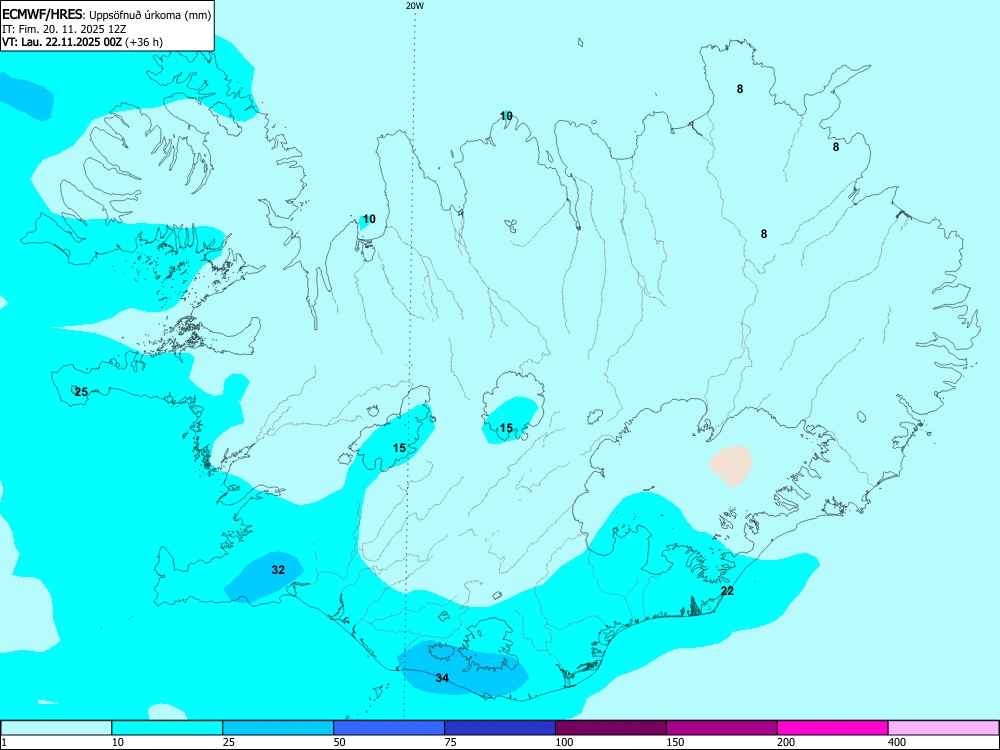Click the value 8 in the far northeast
The height and width of the screenshot is (750, 1000).
point(740,89)
